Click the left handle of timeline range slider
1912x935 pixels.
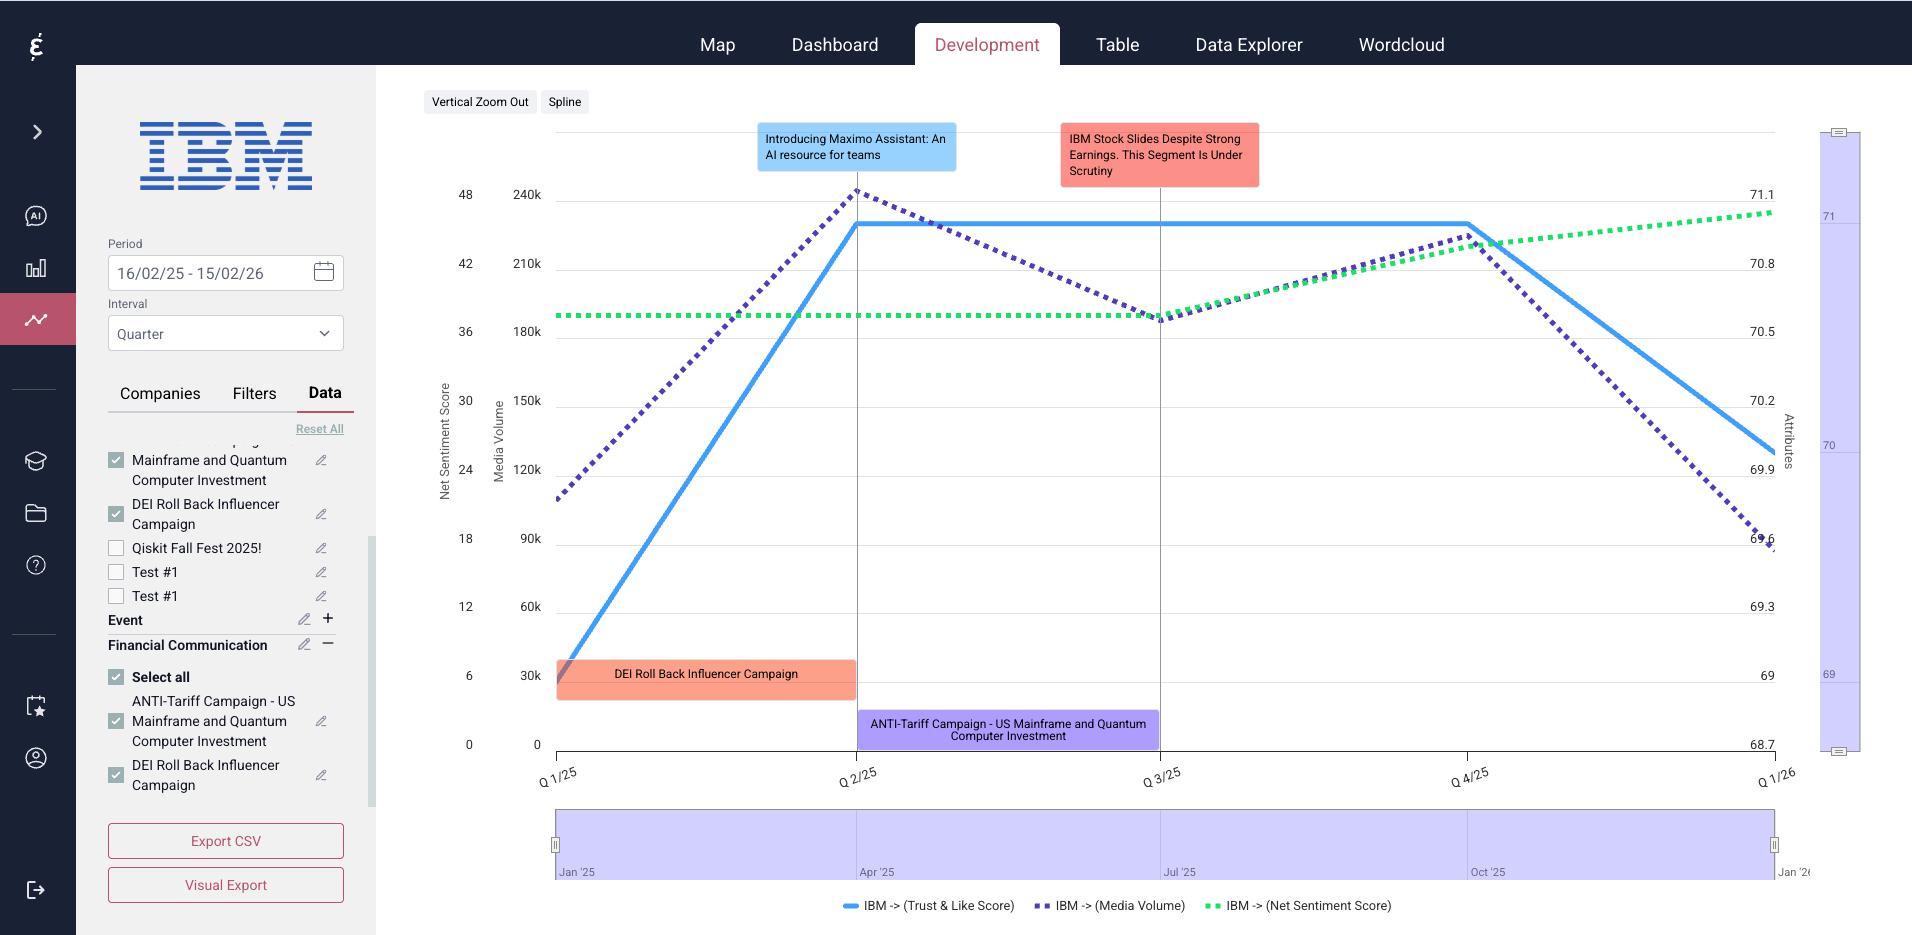[556, 845]
